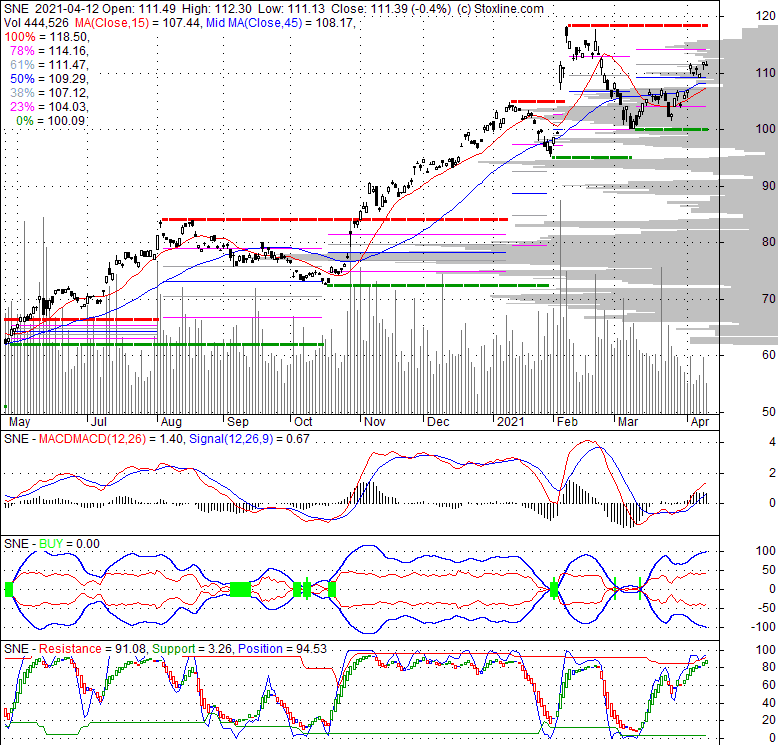The width and height of the screenshot is (780, 745).
Task: Click the long red resistance line near 84
Action: 335,219
